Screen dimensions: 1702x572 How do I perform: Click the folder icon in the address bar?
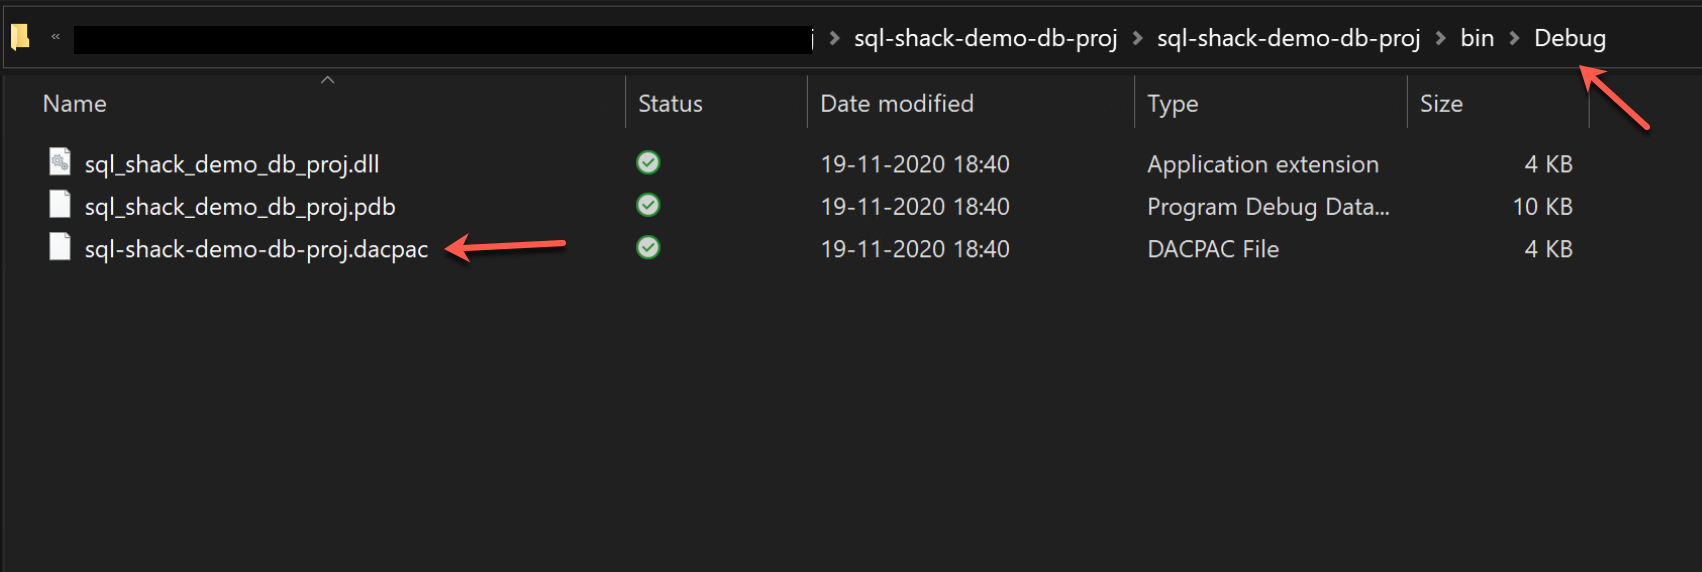[x=20, y=38]
